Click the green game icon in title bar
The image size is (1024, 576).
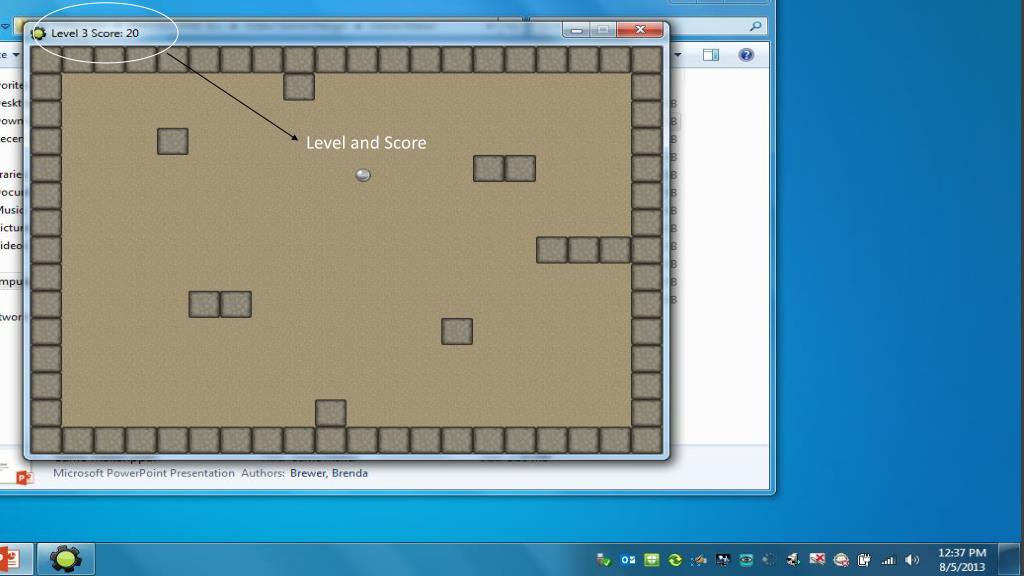pyautogui.click(x=39, y=33)
